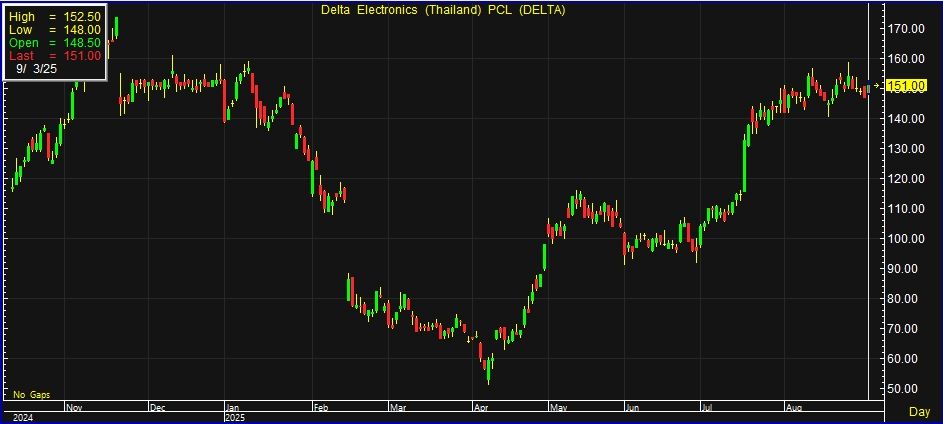Click the 130.00 price axis label
This screenshot has height=424, width=943.
point(907,149)
